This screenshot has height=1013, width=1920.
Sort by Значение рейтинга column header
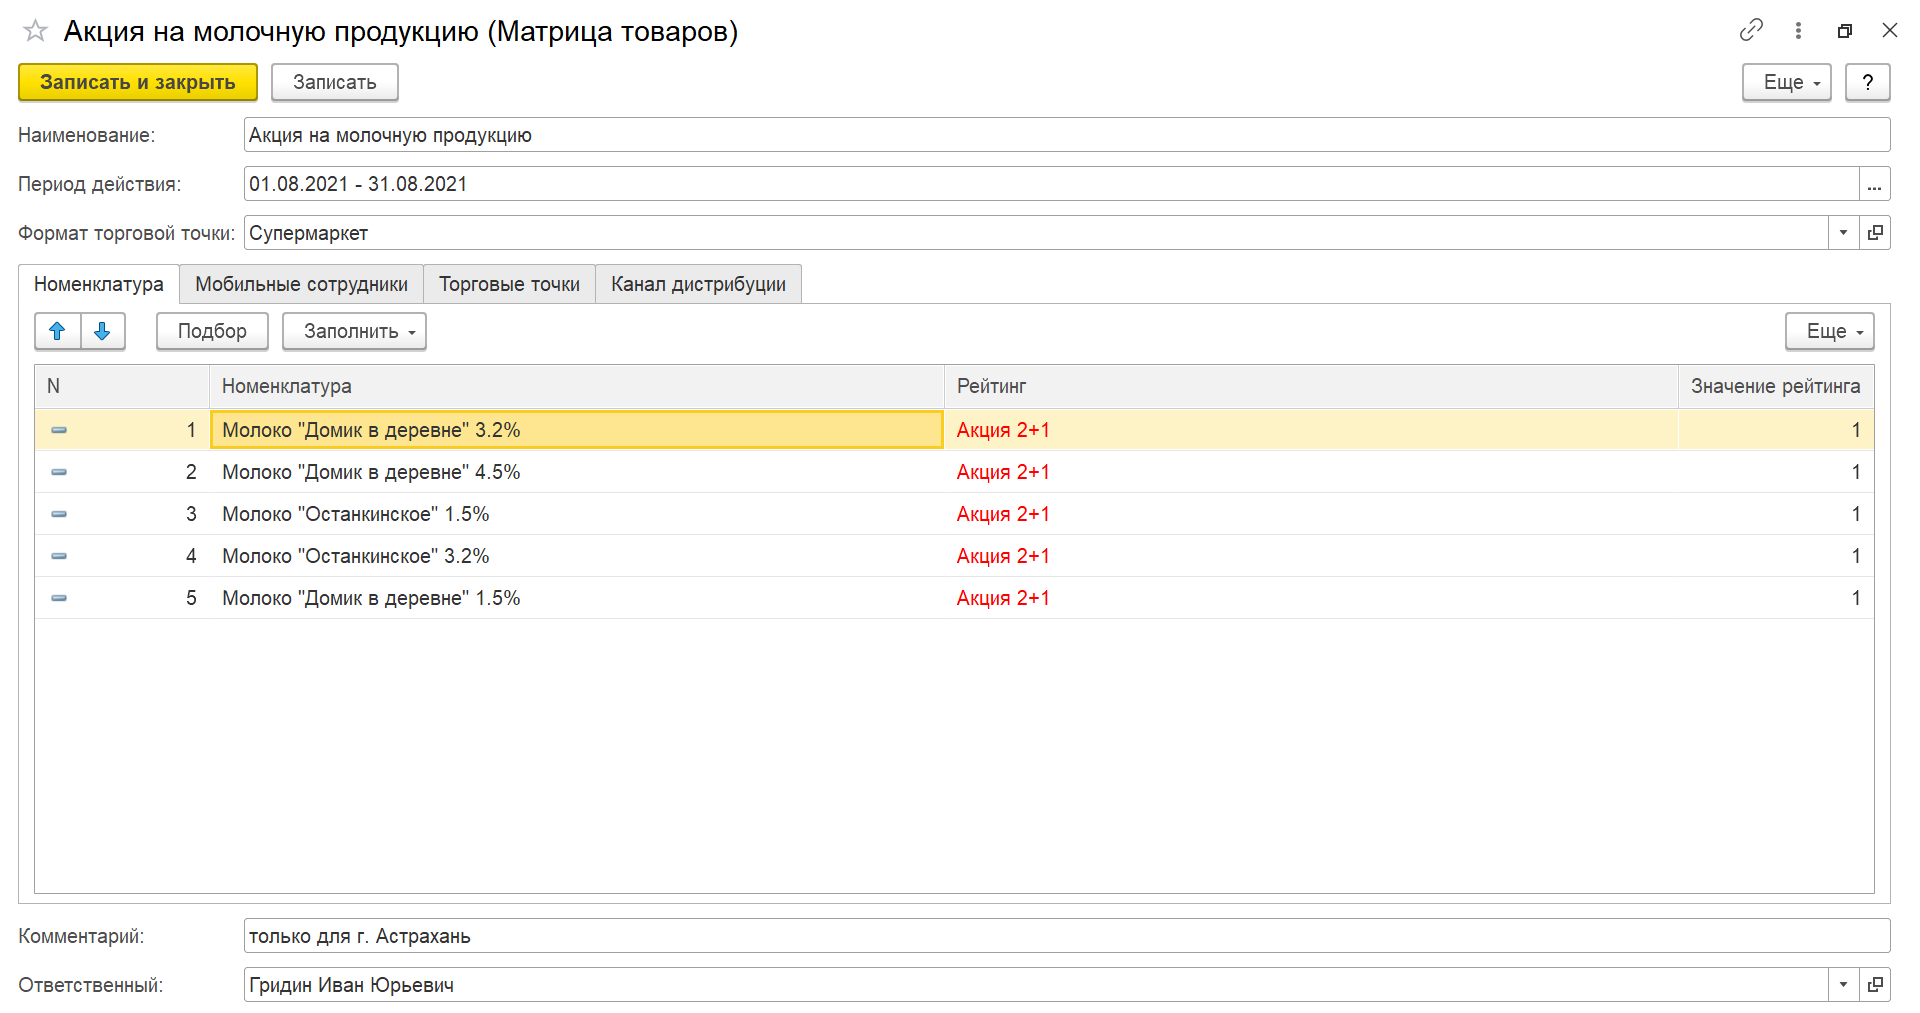click(x=1776, y=386)
